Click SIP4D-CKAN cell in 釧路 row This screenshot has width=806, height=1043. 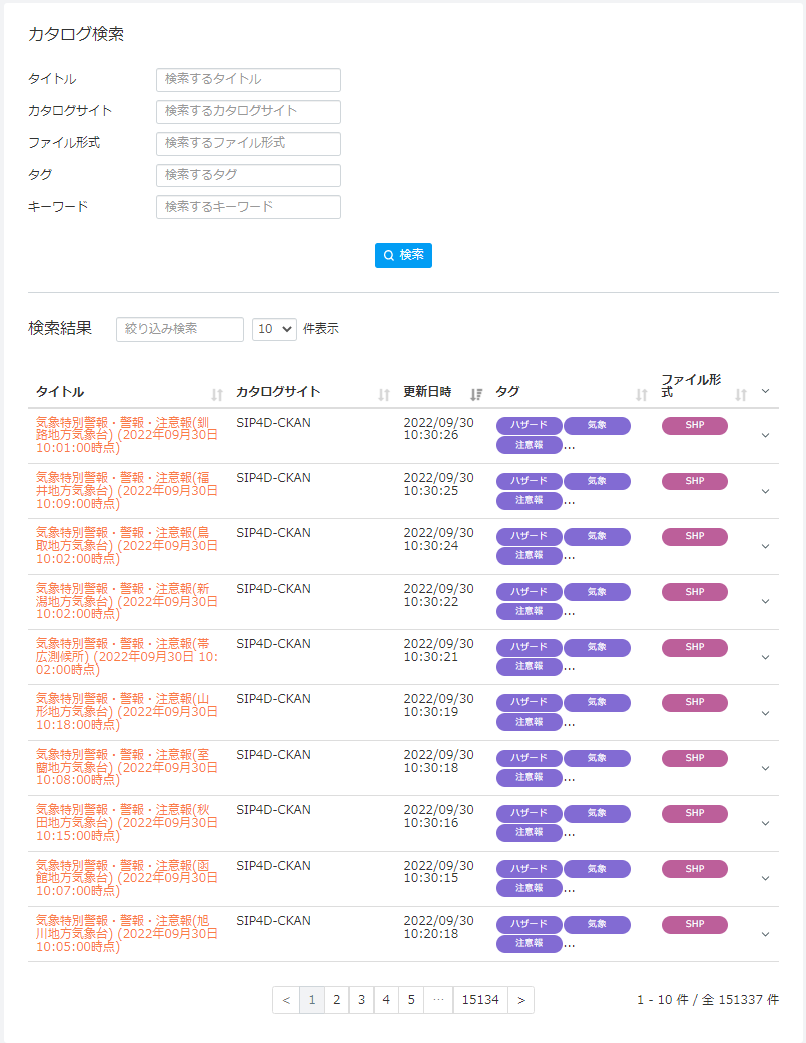(x=273, y=423)
